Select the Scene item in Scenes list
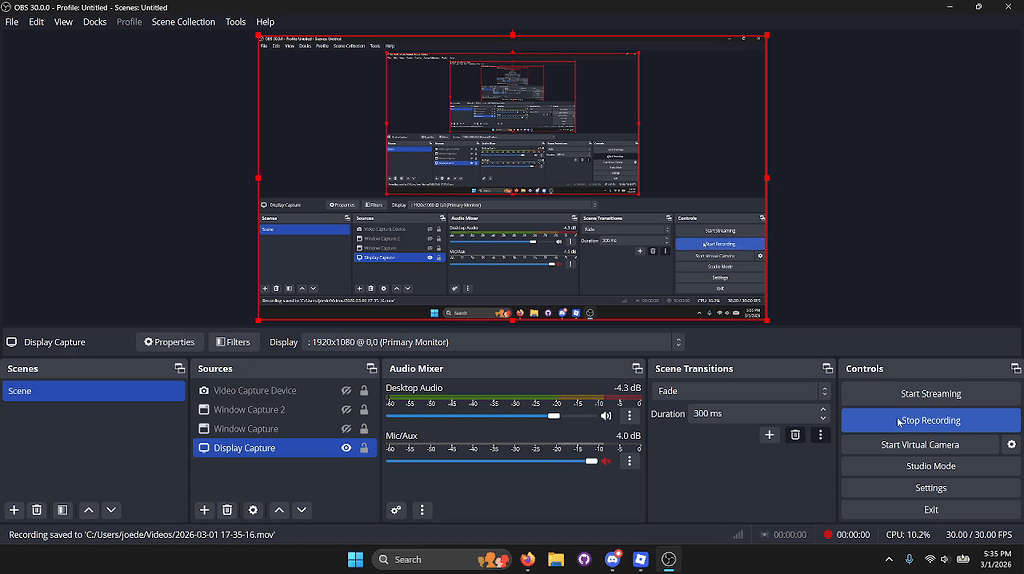The width and height of the screenshot is (1024, 574). [x=94, y=391]
